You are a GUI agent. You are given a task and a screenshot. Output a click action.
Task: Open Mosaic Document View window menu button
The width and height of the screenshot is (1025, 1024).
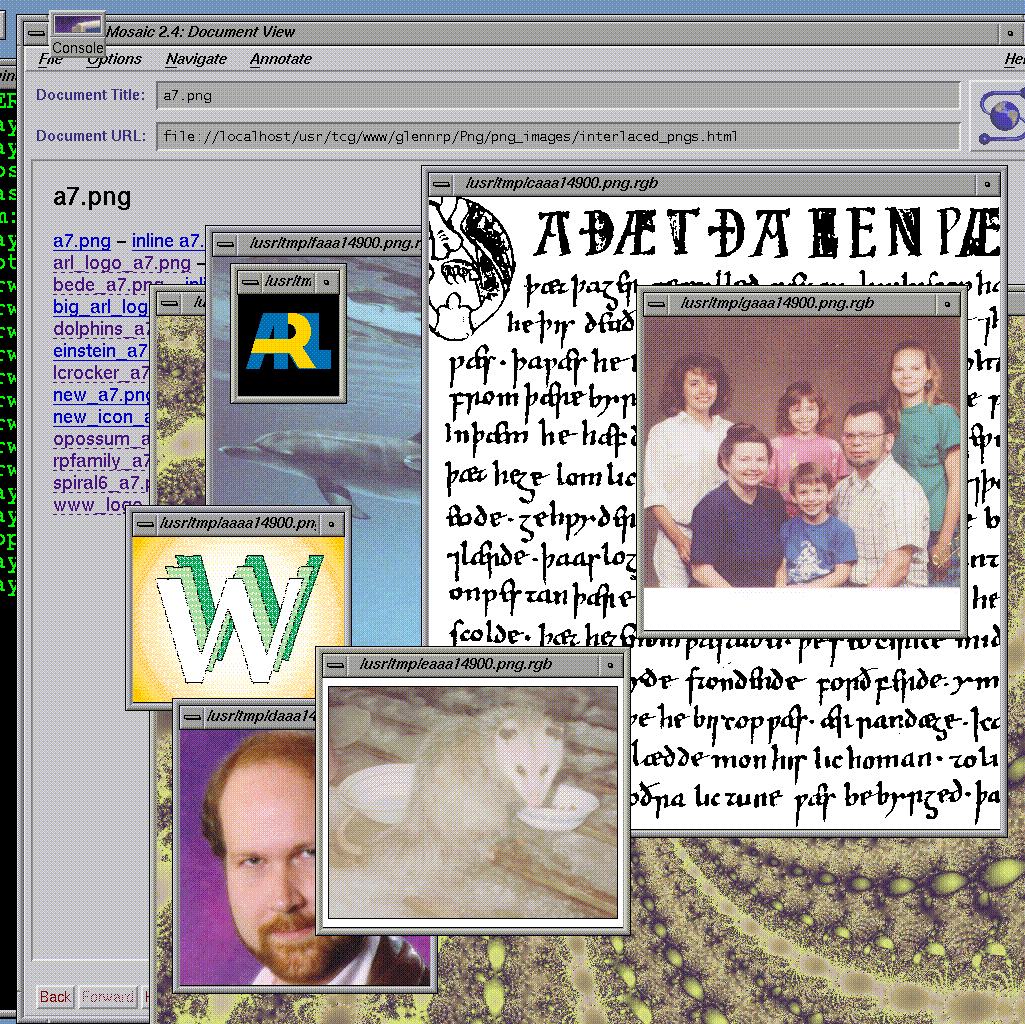pyautogui.click(x=37, y=32)
